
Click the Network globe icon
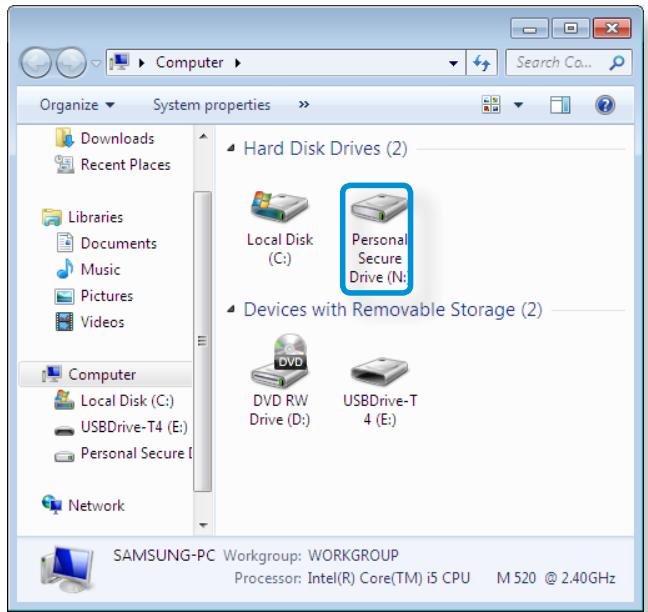[x=52, y=505]
